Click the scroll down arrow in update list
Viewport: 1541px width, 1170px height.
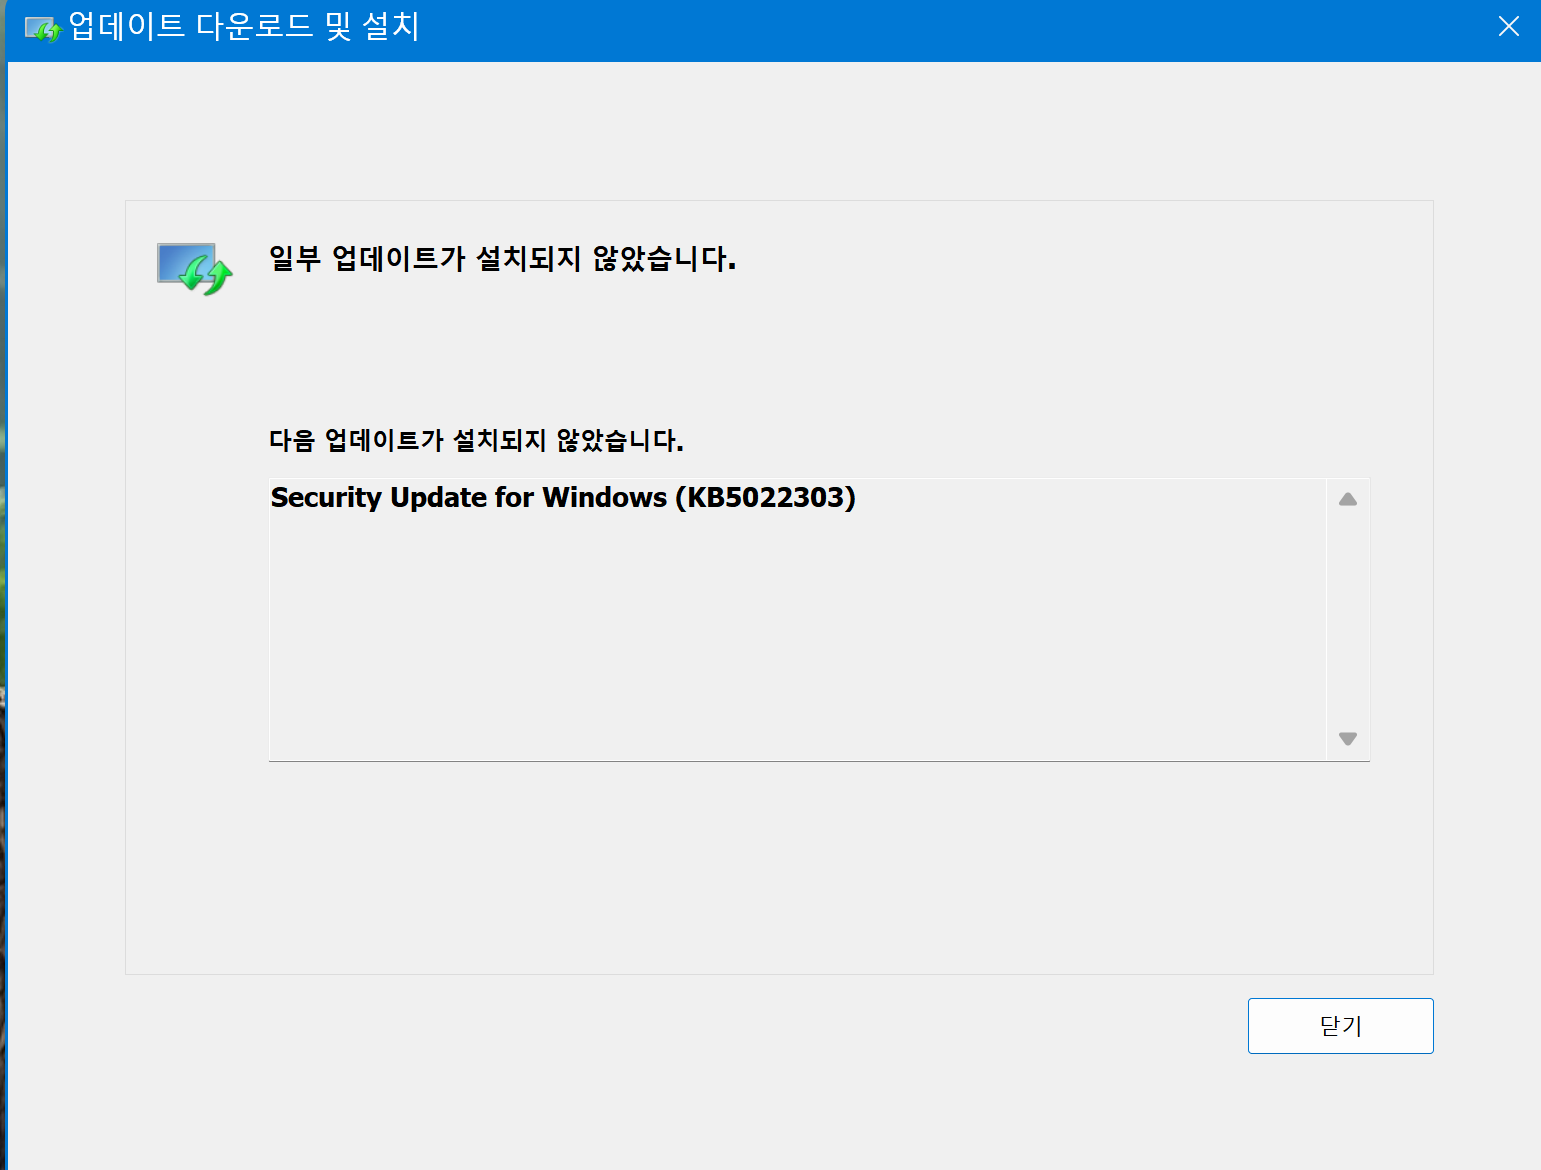1347,738
